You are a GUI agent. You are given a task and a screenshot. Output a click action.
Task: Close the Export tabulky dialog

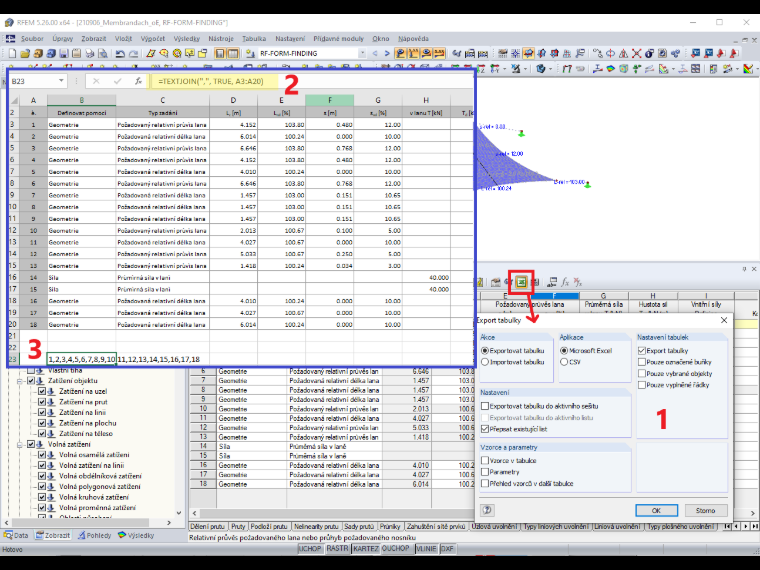[724, 320]
